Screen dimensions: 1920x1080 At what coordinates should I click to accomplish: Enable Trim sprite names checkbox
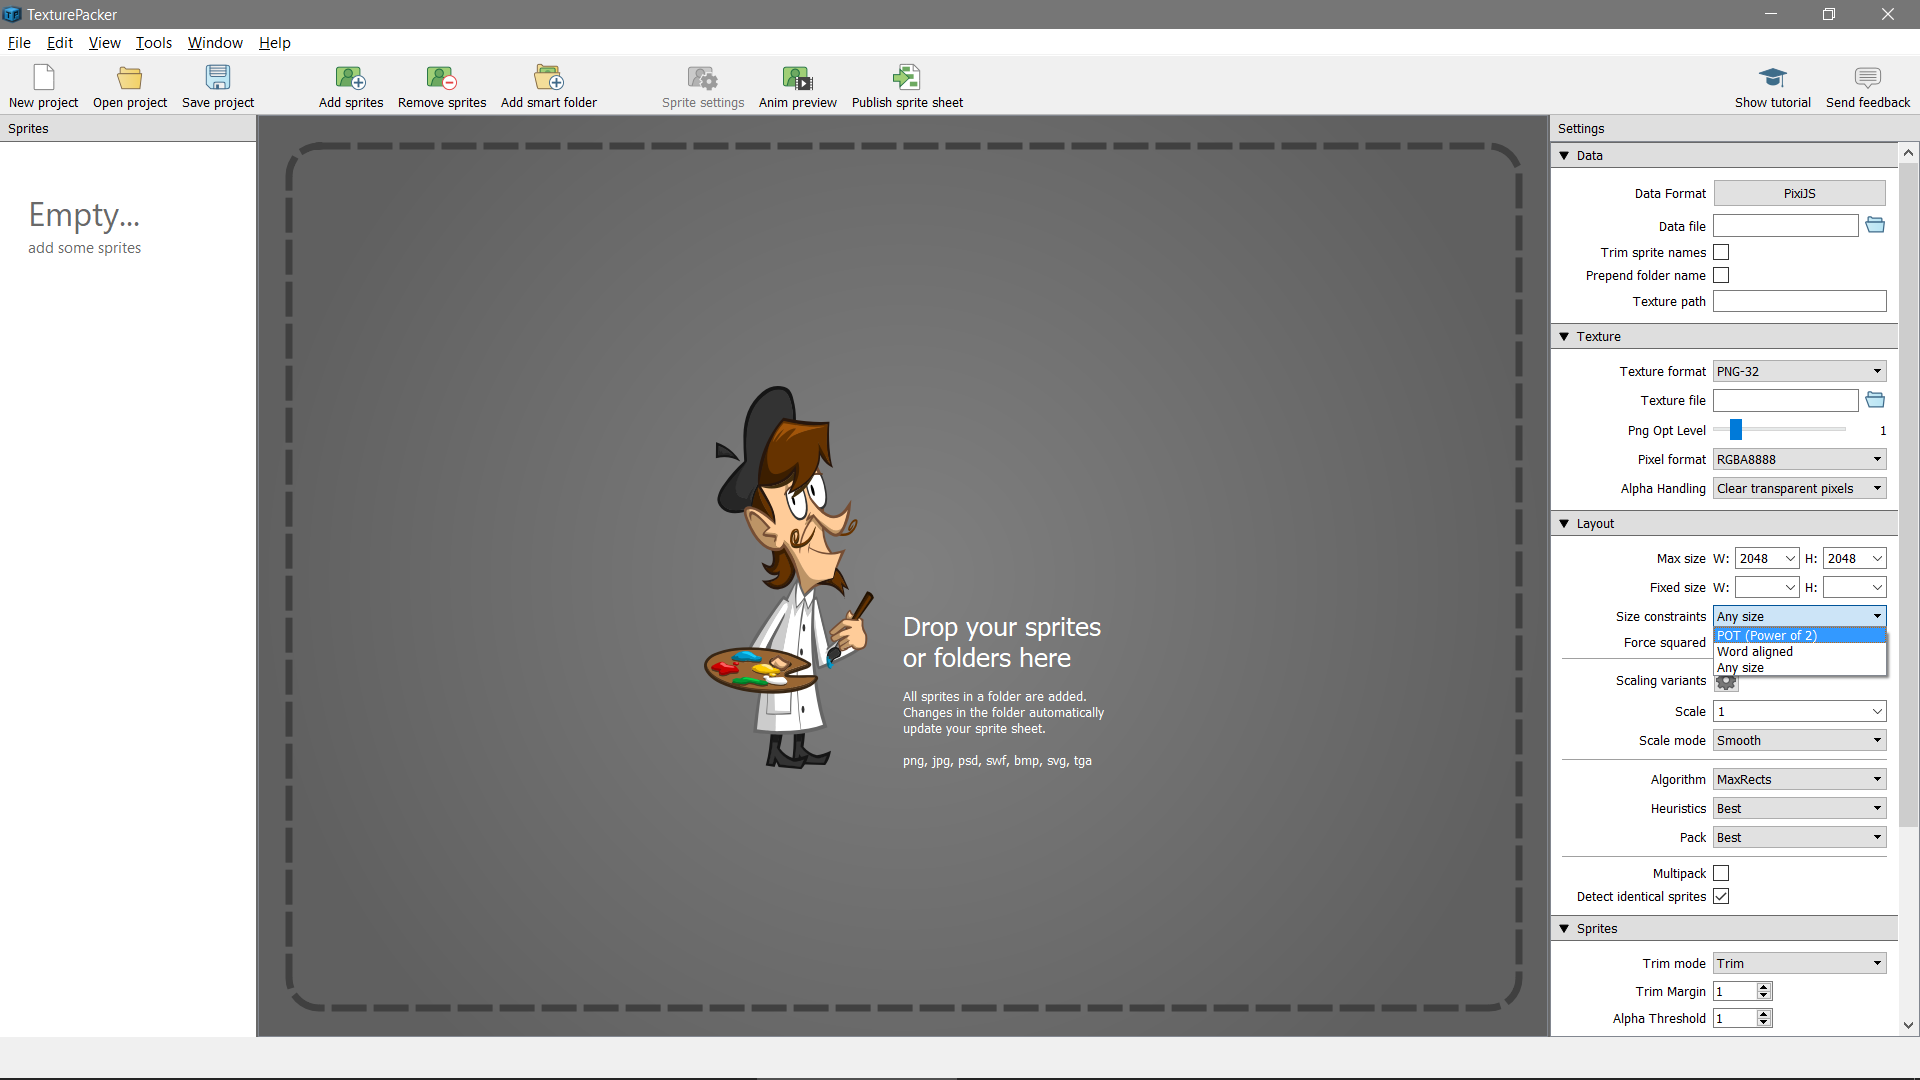1721,252
